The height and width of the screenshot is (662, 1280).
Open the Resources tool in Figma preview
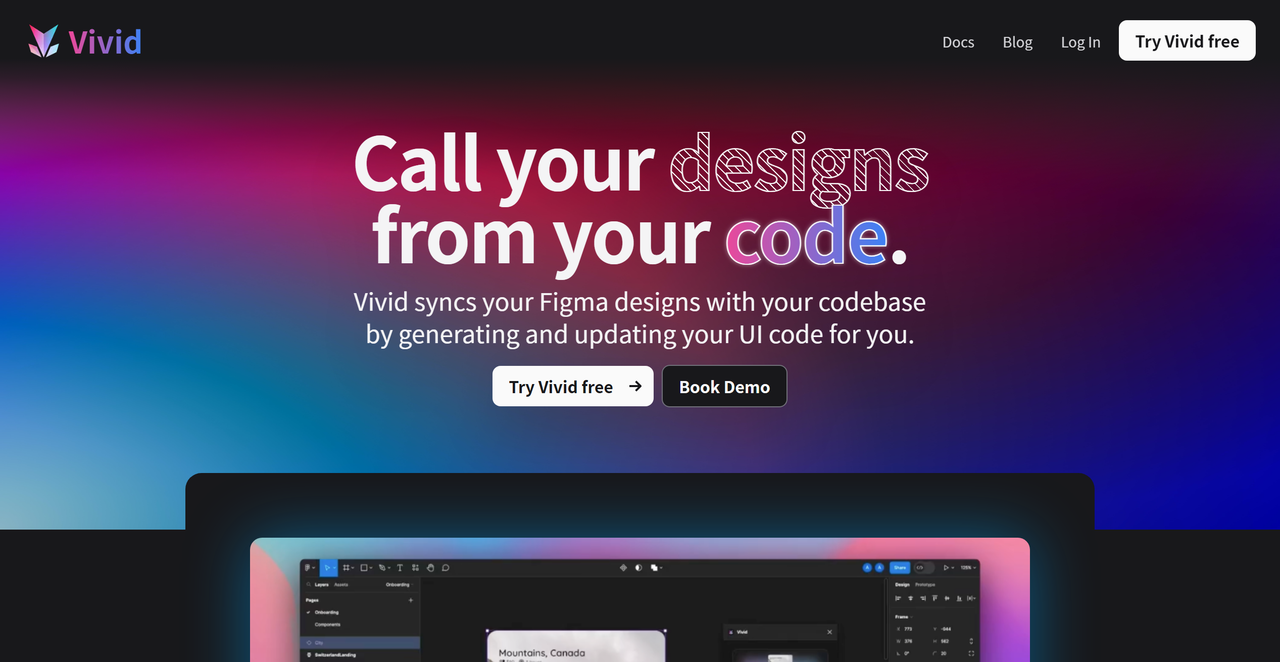pos(415,567)
